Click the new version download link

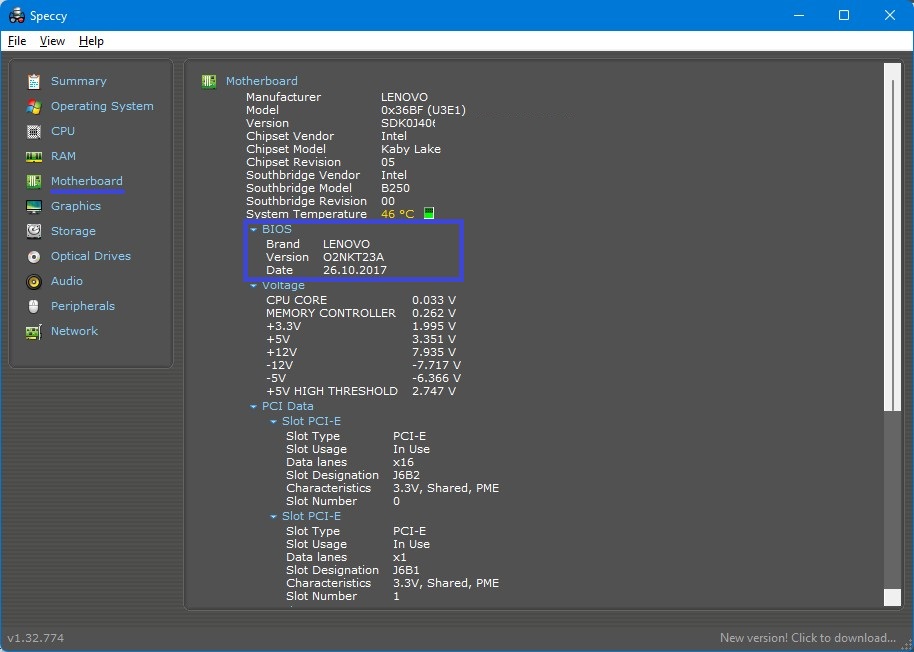807,638
